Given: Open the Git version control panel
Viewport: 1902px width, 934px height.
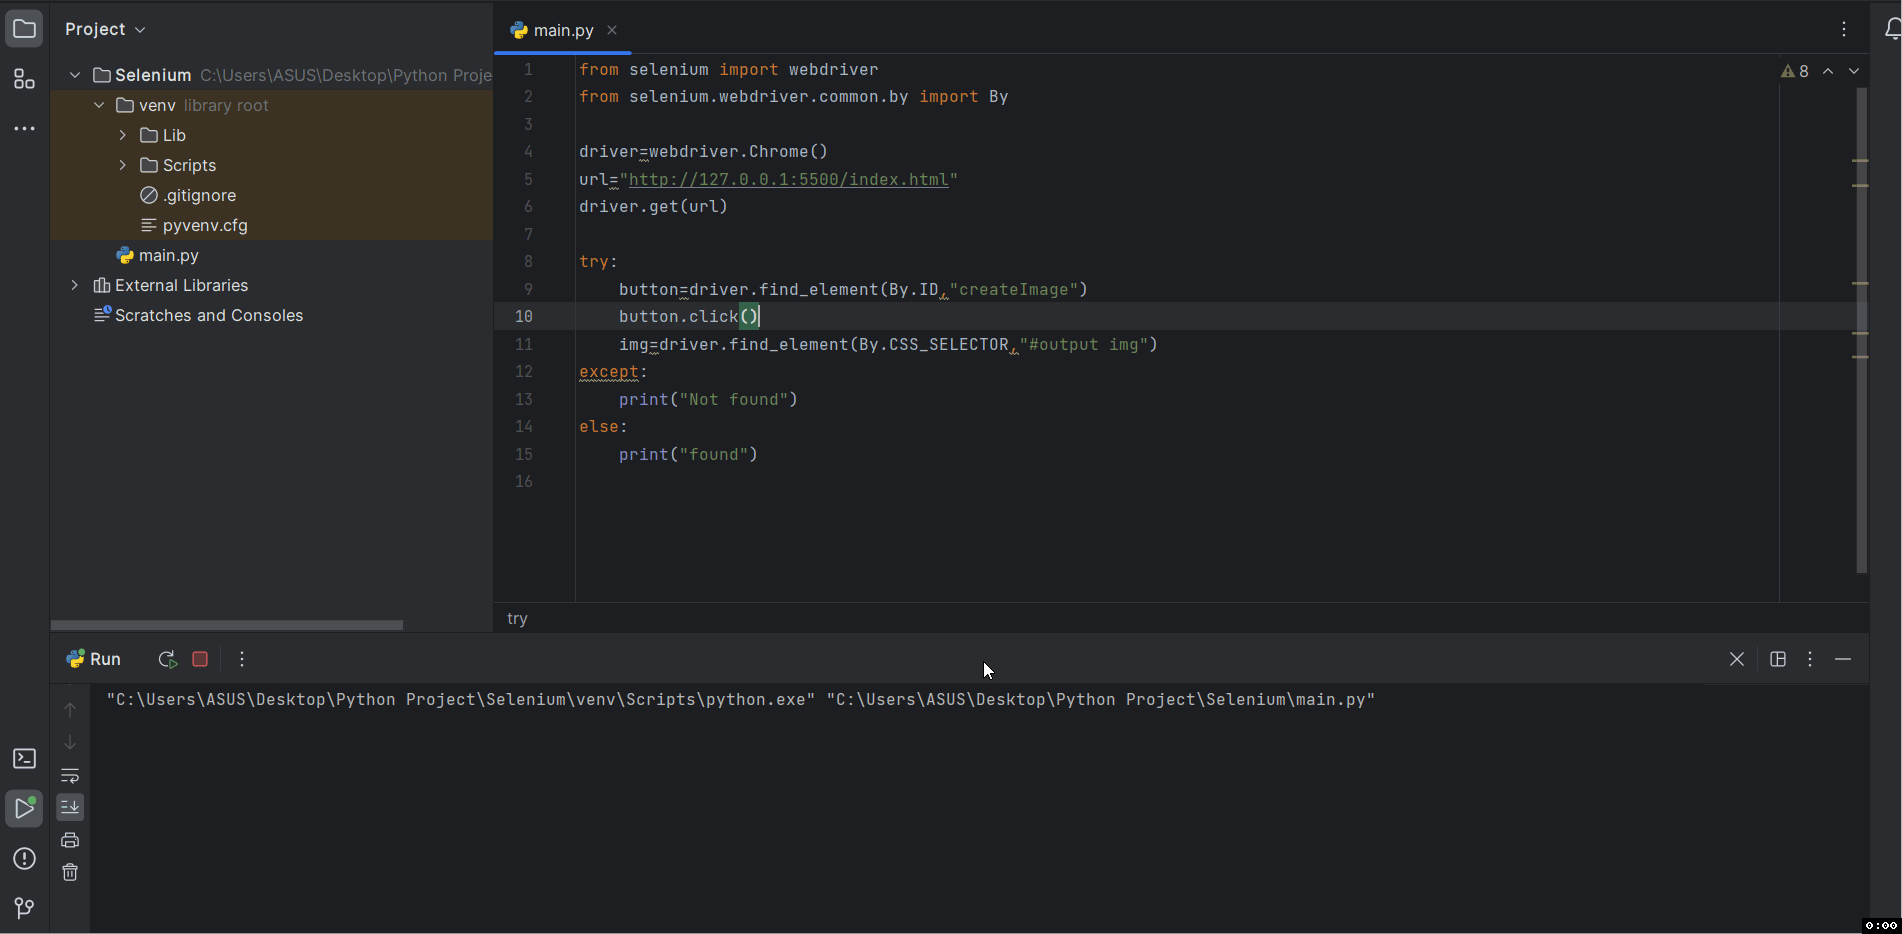Looking at the screenshot, I should coord(24,907).
